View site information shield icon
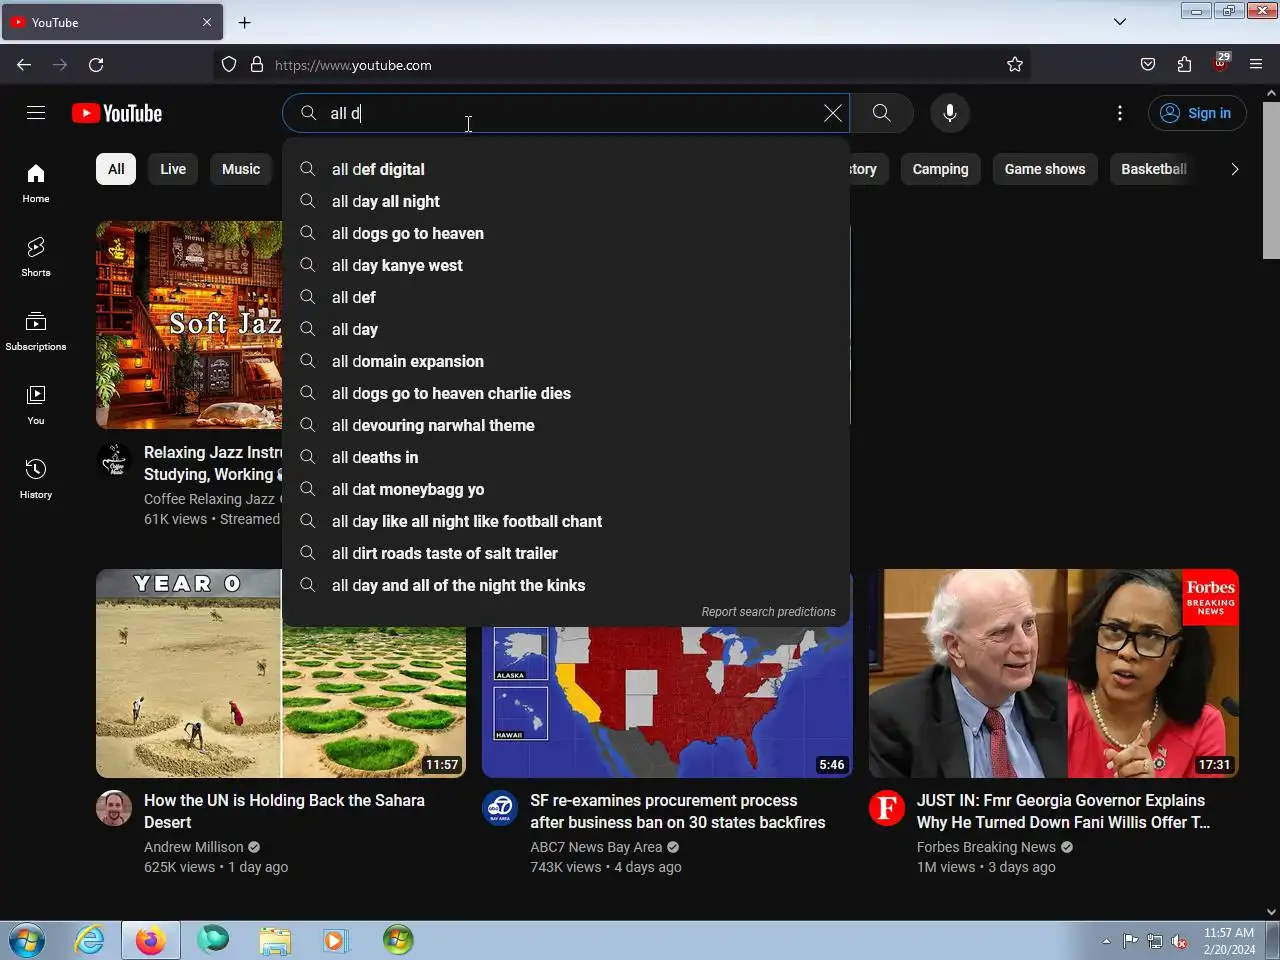The width and height of the screenshot is (1280, 960). click(x=229, y=64)
